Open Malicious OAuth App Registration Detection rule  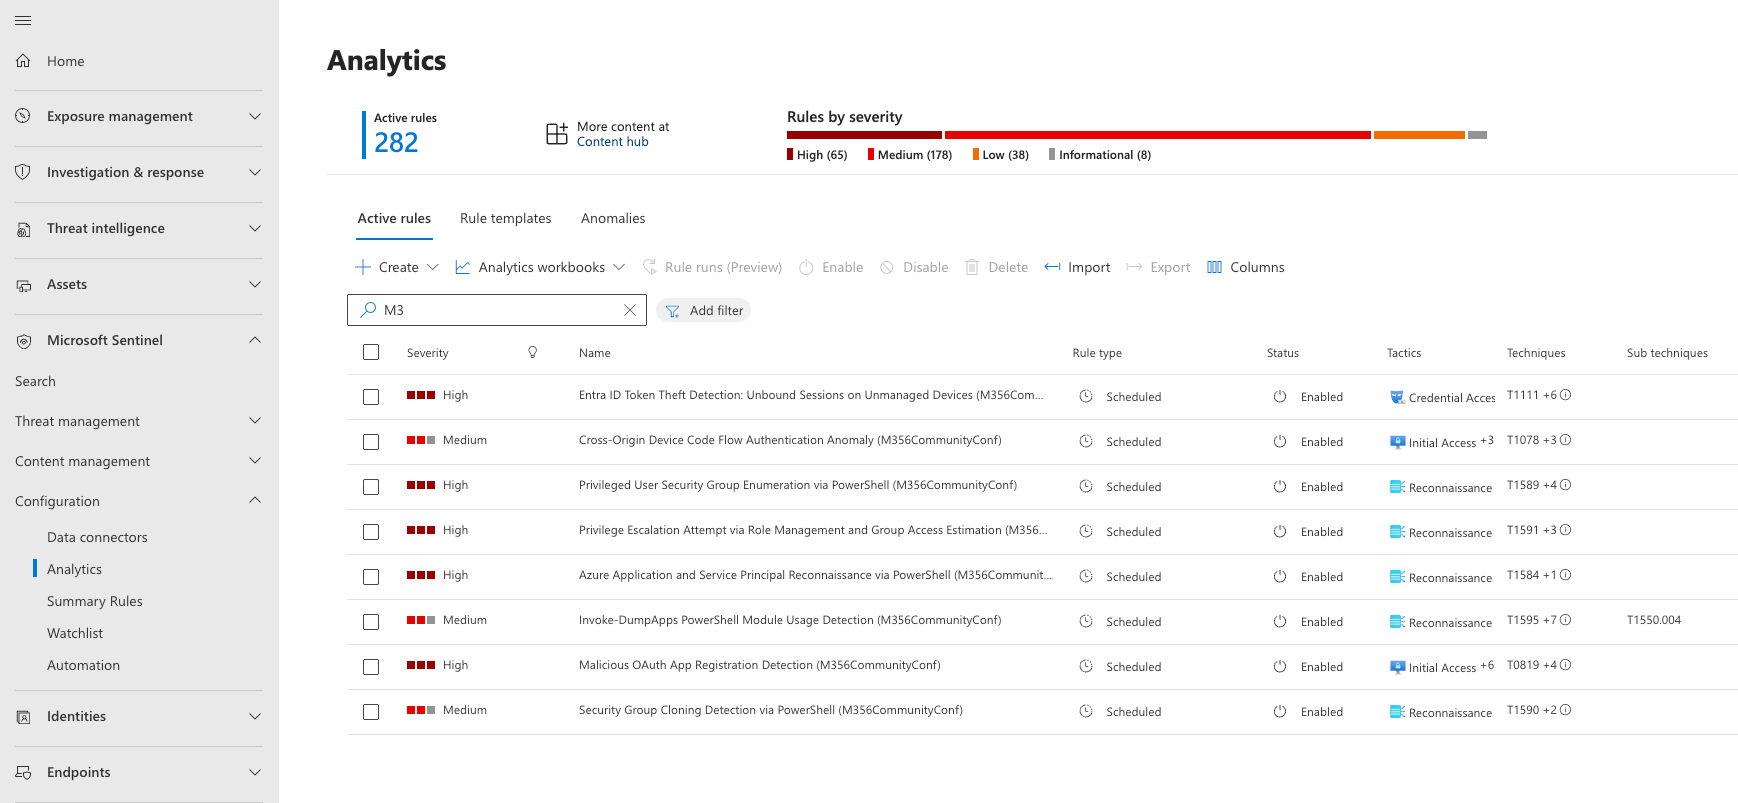(759, 665)
